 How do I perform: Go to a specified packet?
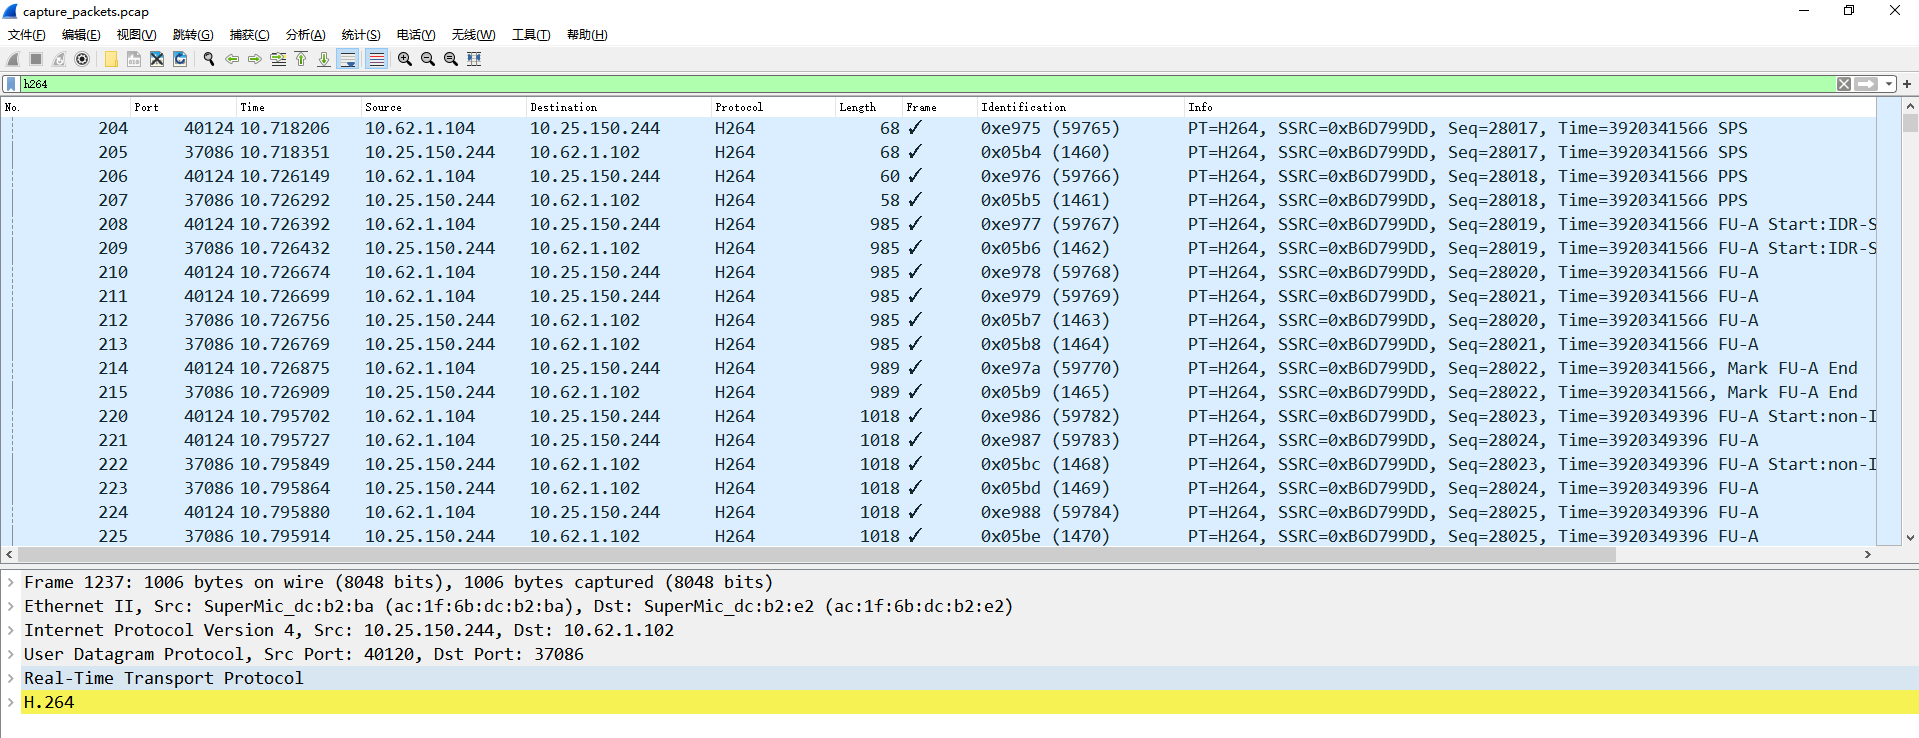tap(278, 59)
